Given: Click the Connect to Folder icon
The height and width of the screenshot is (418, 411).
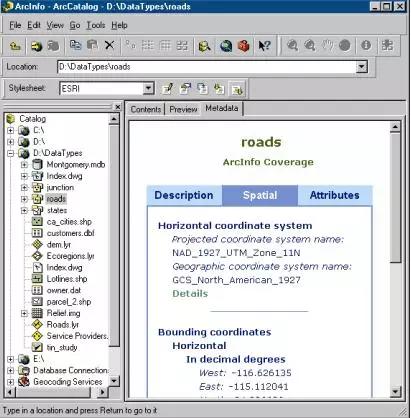Looking at the screenshot, I should [36, 46].
